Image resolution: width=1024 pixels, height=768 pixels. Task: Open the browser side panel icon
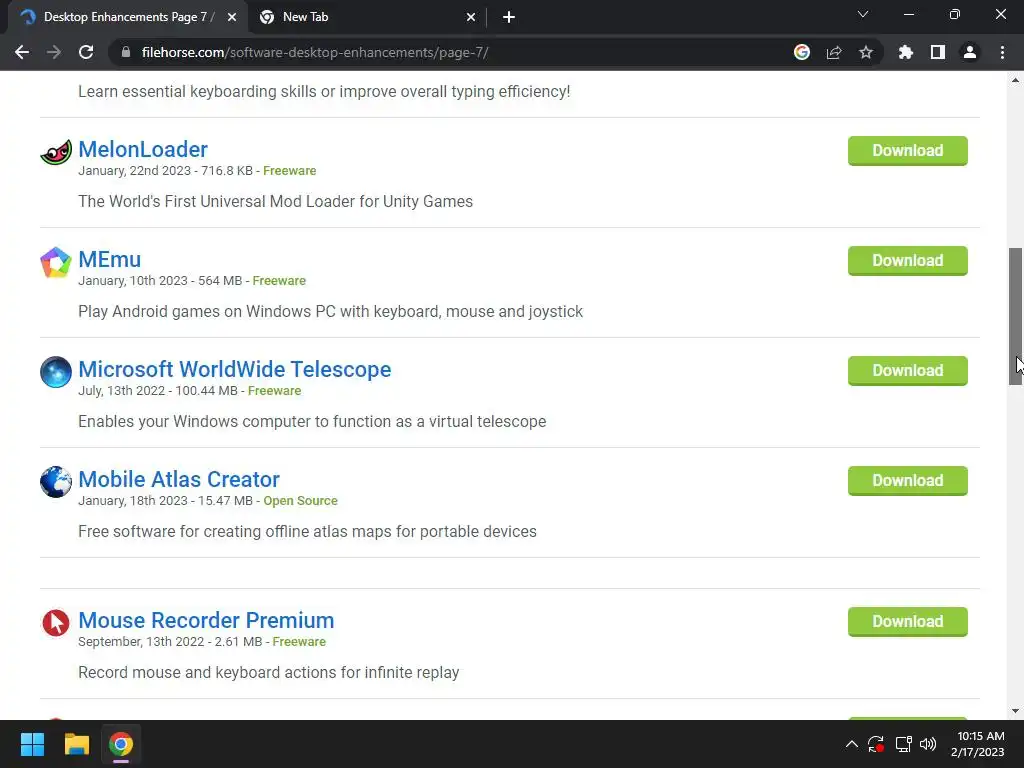938,52
